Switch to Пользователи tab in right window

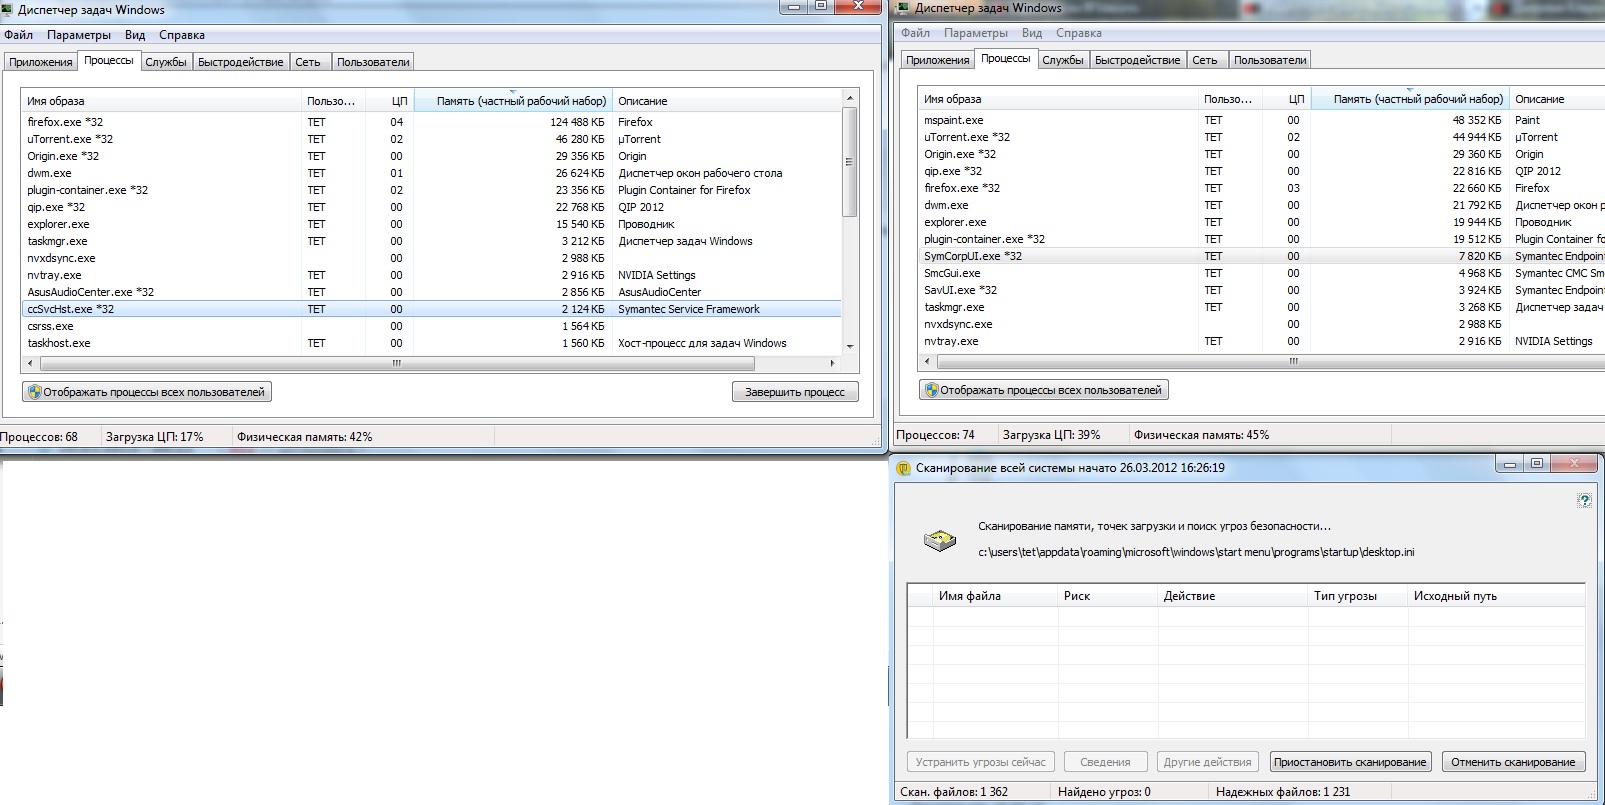pyautogui.click(x=1270, y=60)
